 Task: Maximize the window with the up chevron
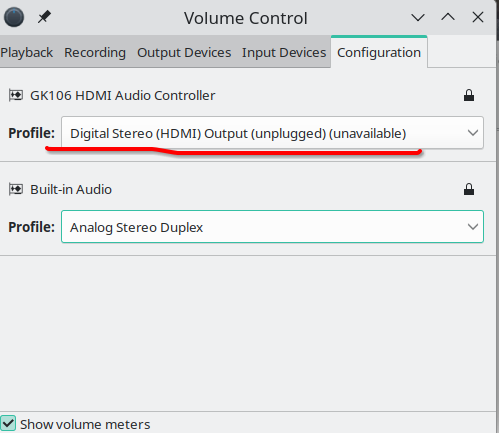pos(448,17)
